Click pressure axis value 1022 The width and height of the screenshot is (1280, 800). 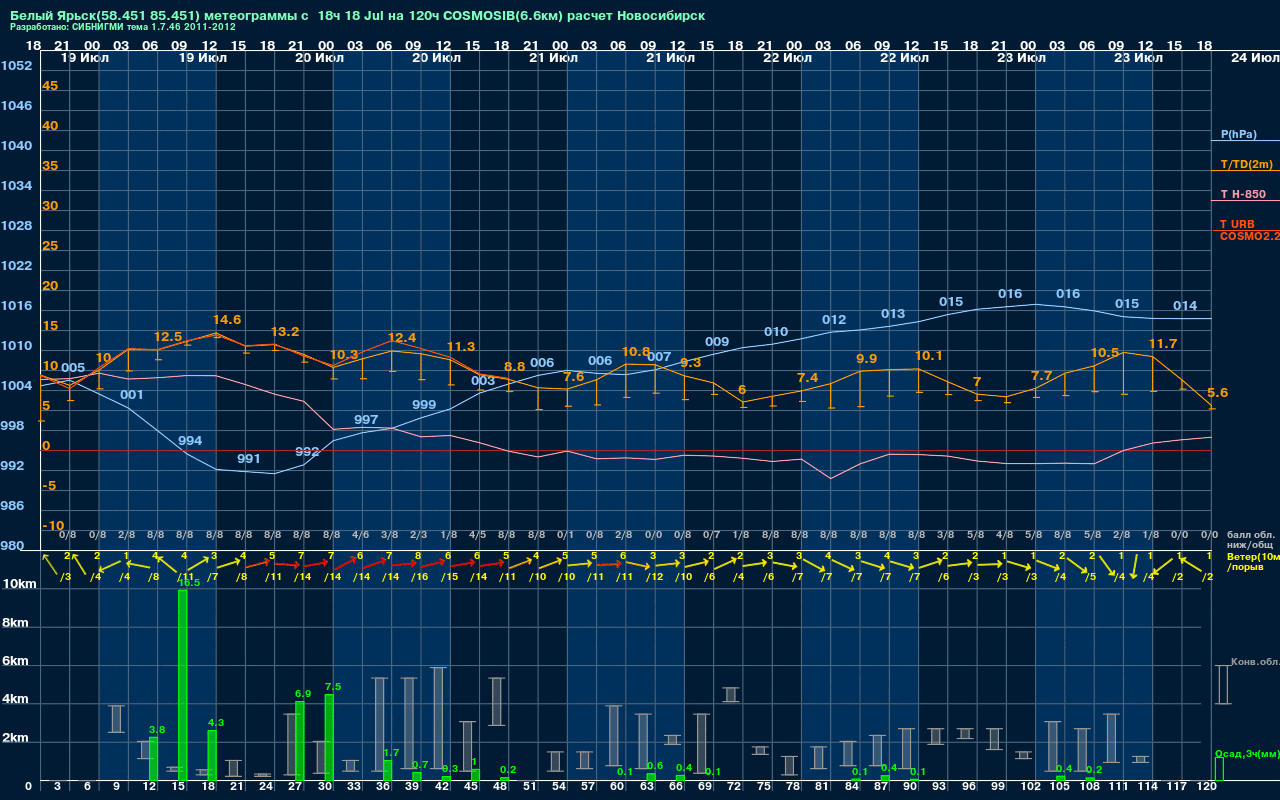point(16,266)
